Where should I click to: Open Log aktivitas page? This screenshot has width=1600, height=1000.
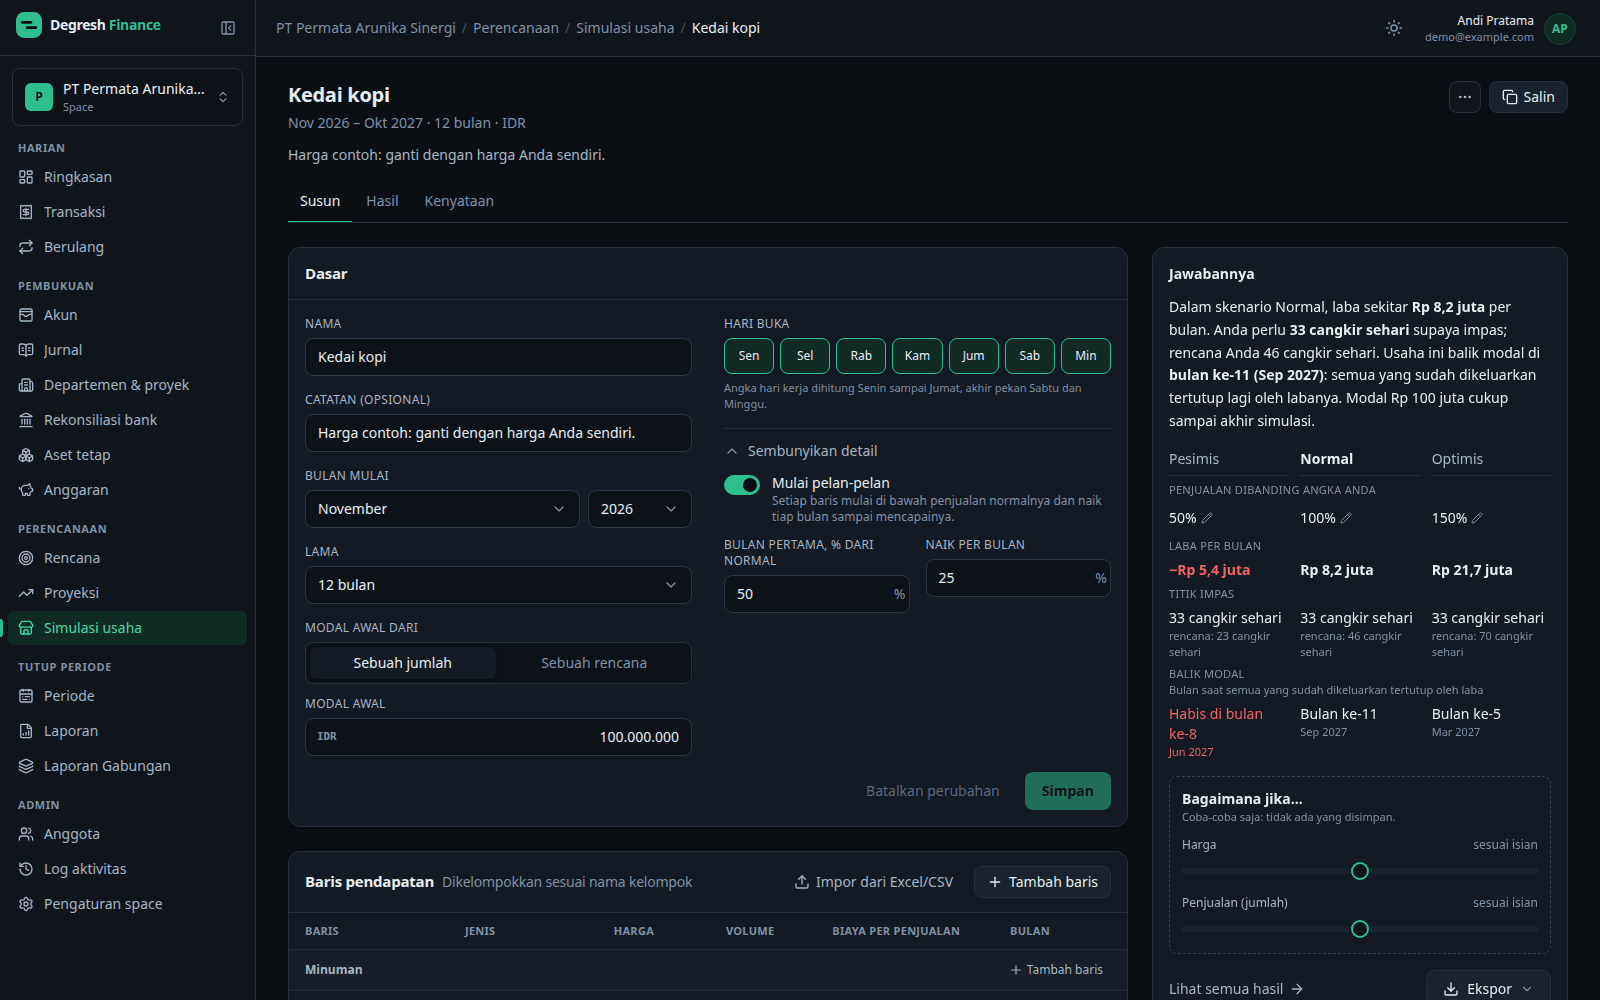click(127, 869)
